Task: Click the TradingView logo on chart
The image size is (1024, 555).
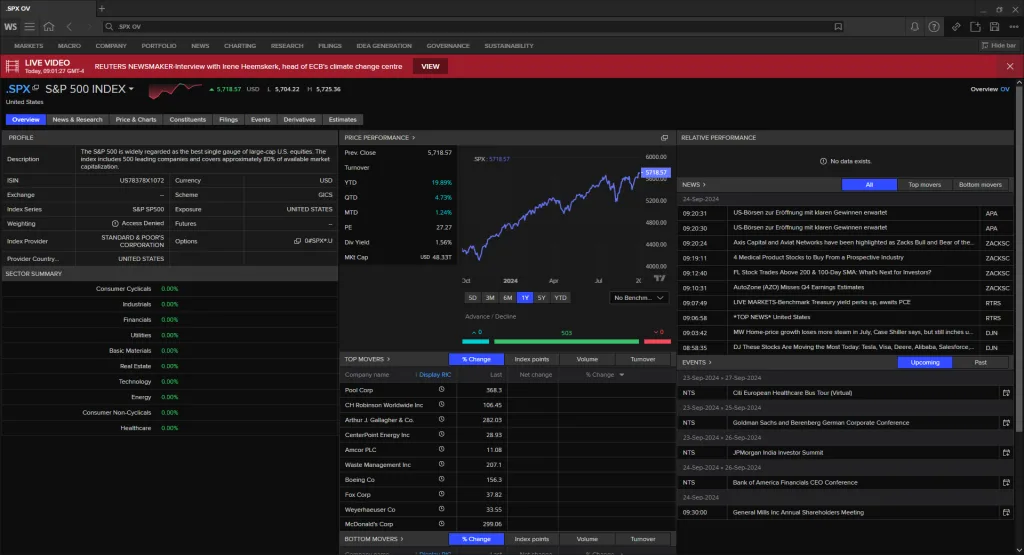Action: [660, 279]
